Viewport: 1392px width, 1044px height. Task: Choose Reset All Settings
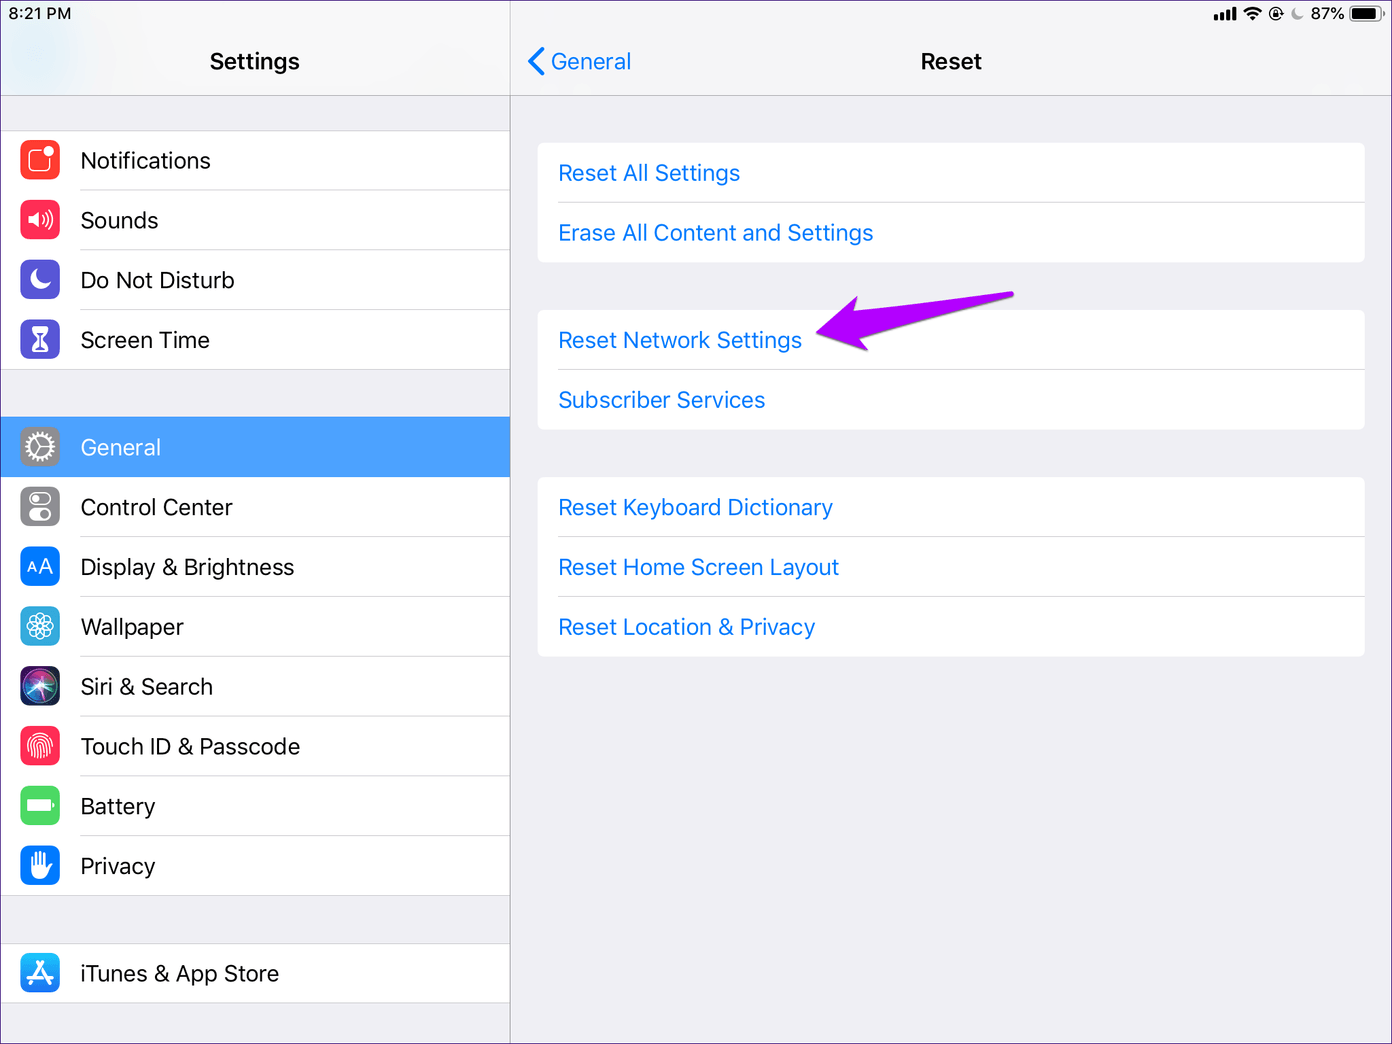[649, 173]
